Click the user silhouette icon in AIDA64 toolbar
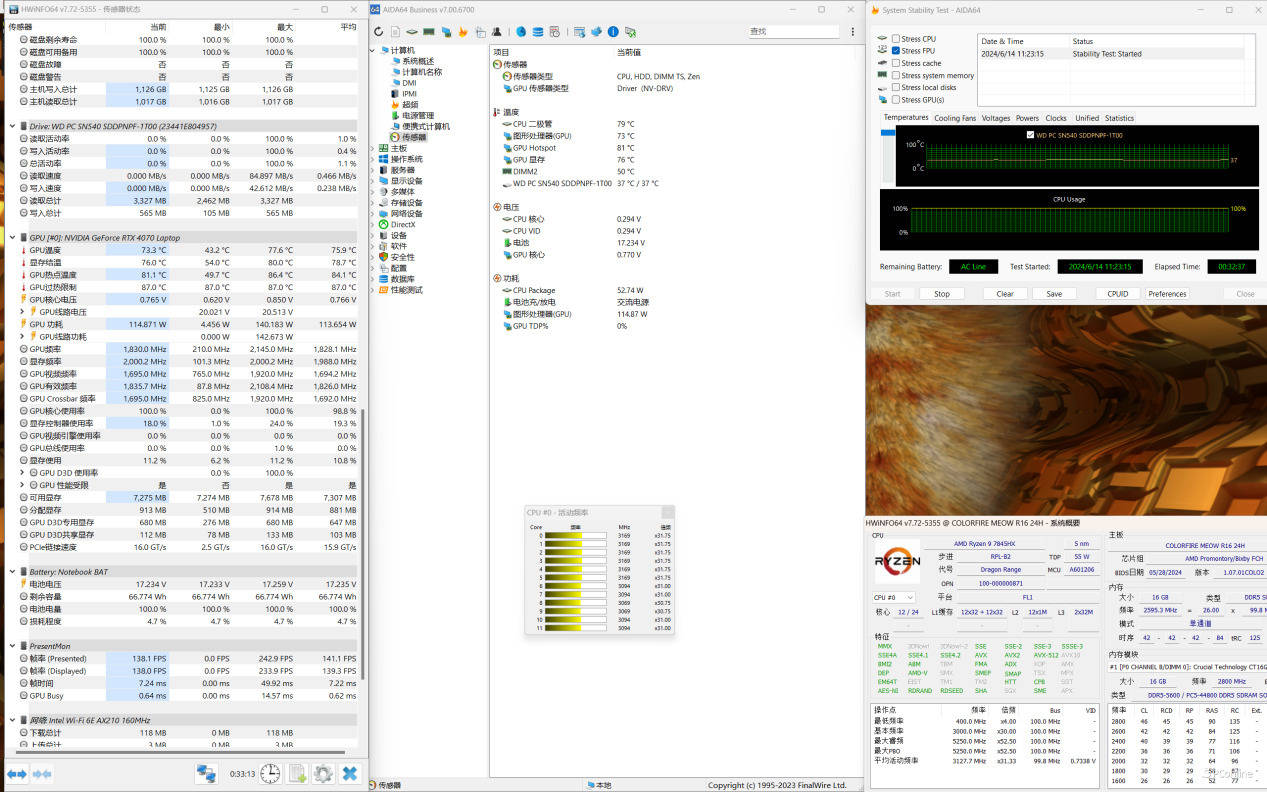The width and height of the screenshot is (1267, 792). coord(497,32)
